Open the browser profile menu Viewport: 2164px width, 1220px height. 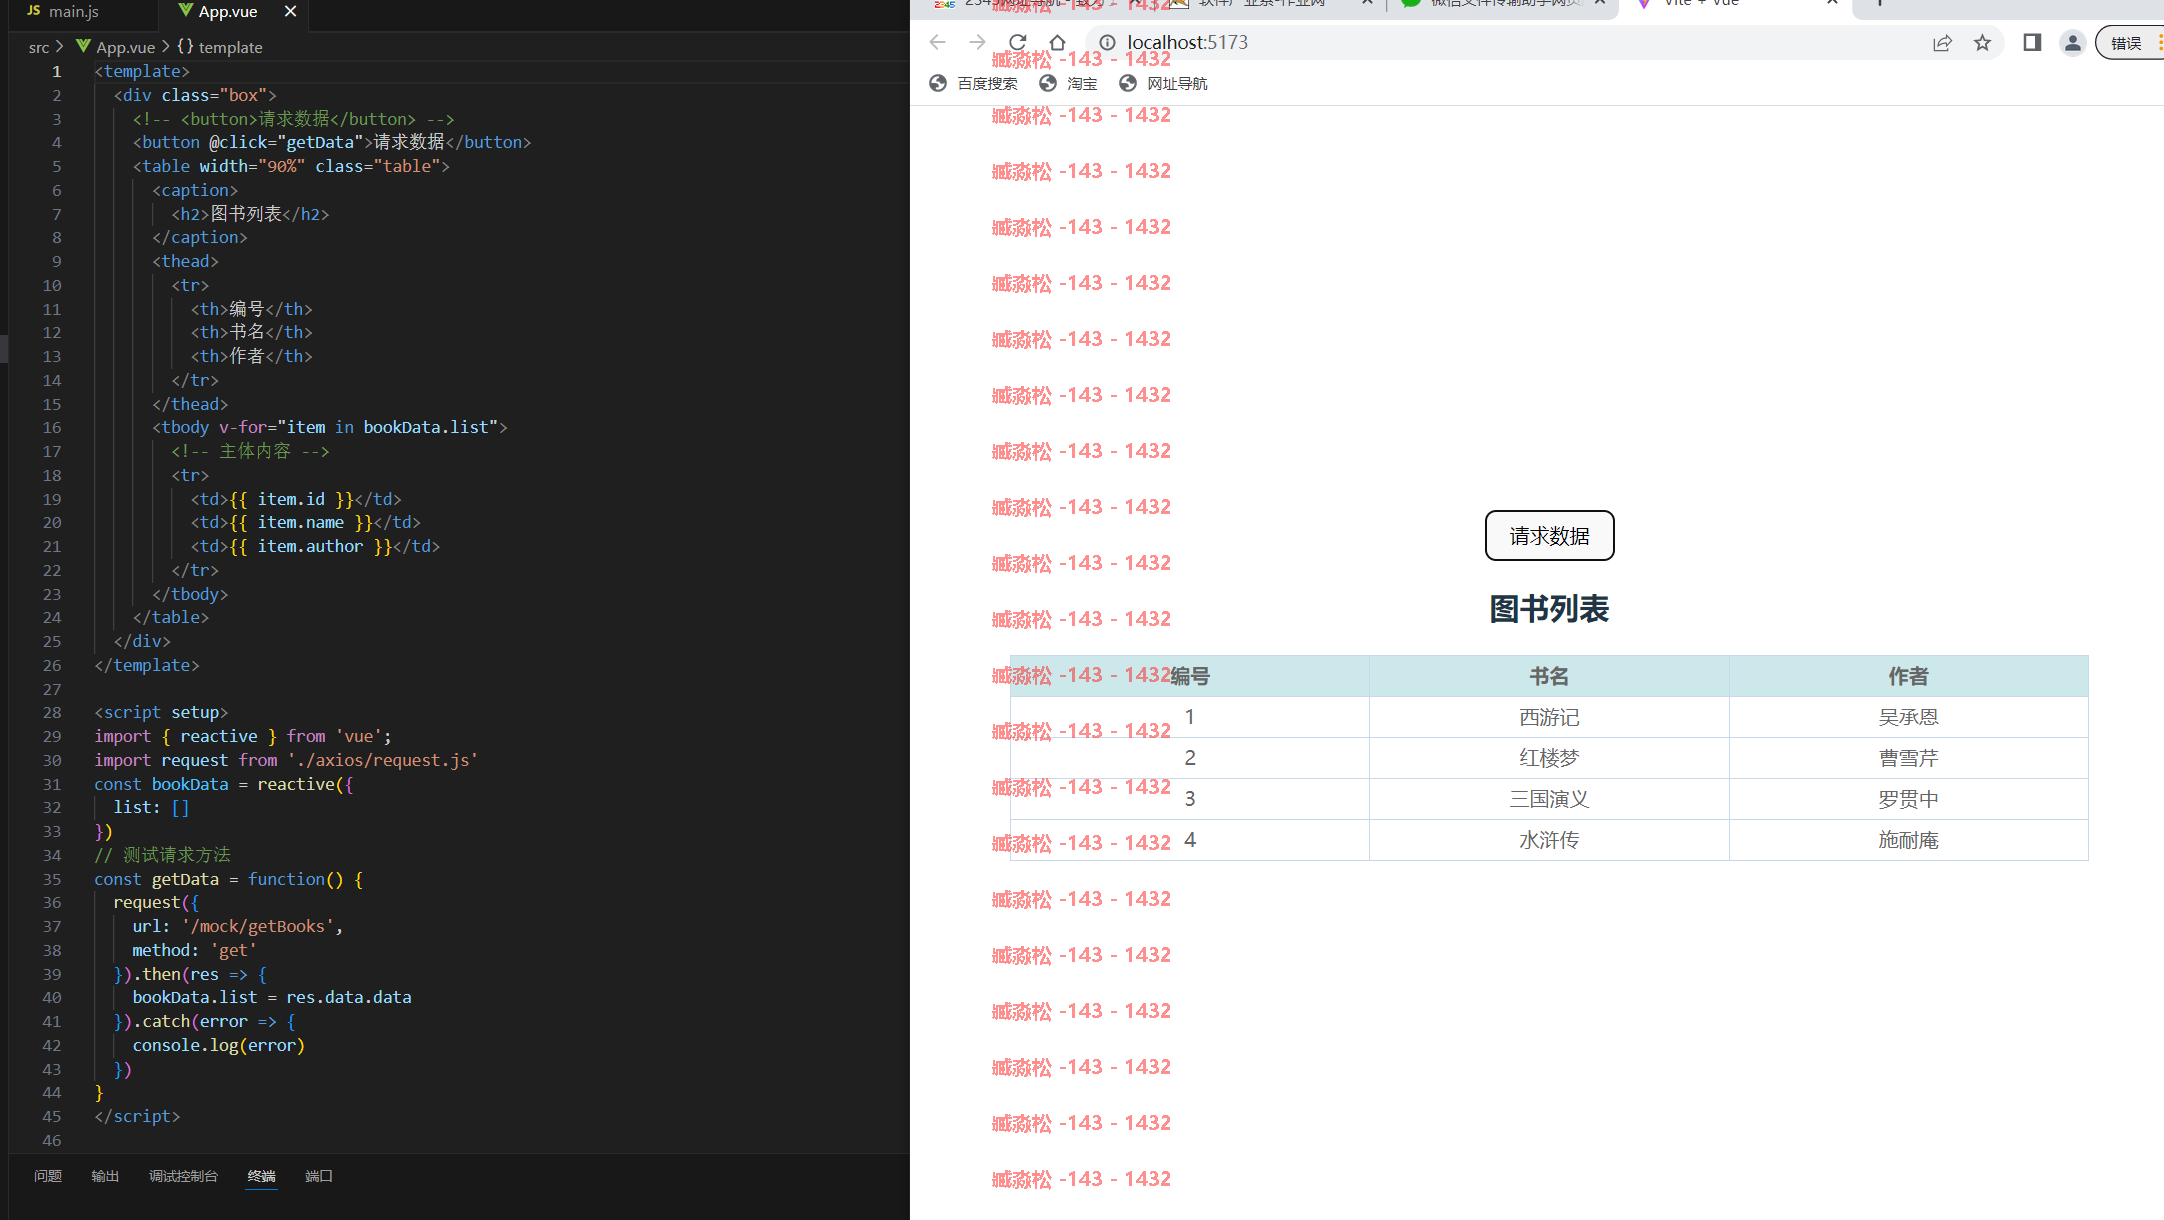click(x=2072, y=42)
